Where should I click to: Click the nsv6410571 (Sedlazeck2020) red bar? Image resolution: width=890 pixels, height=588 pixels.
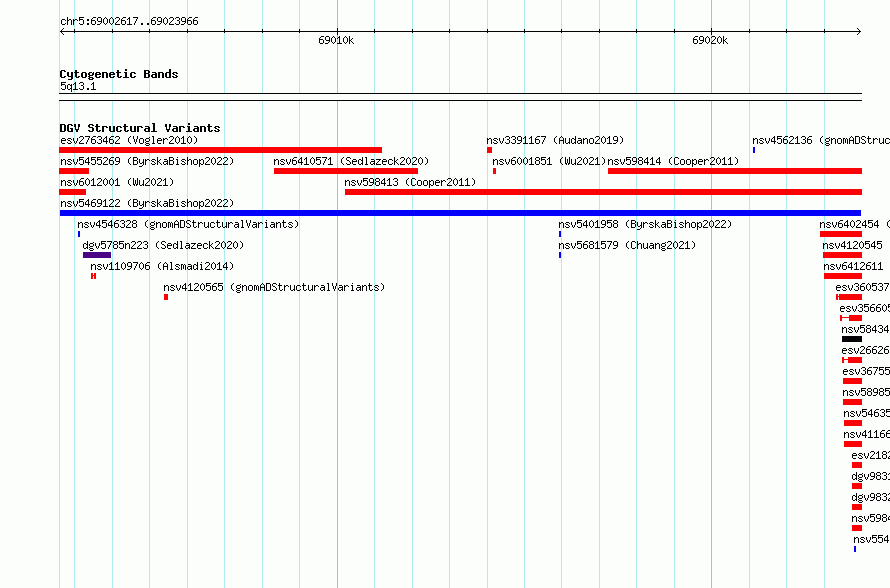point(346,171)
